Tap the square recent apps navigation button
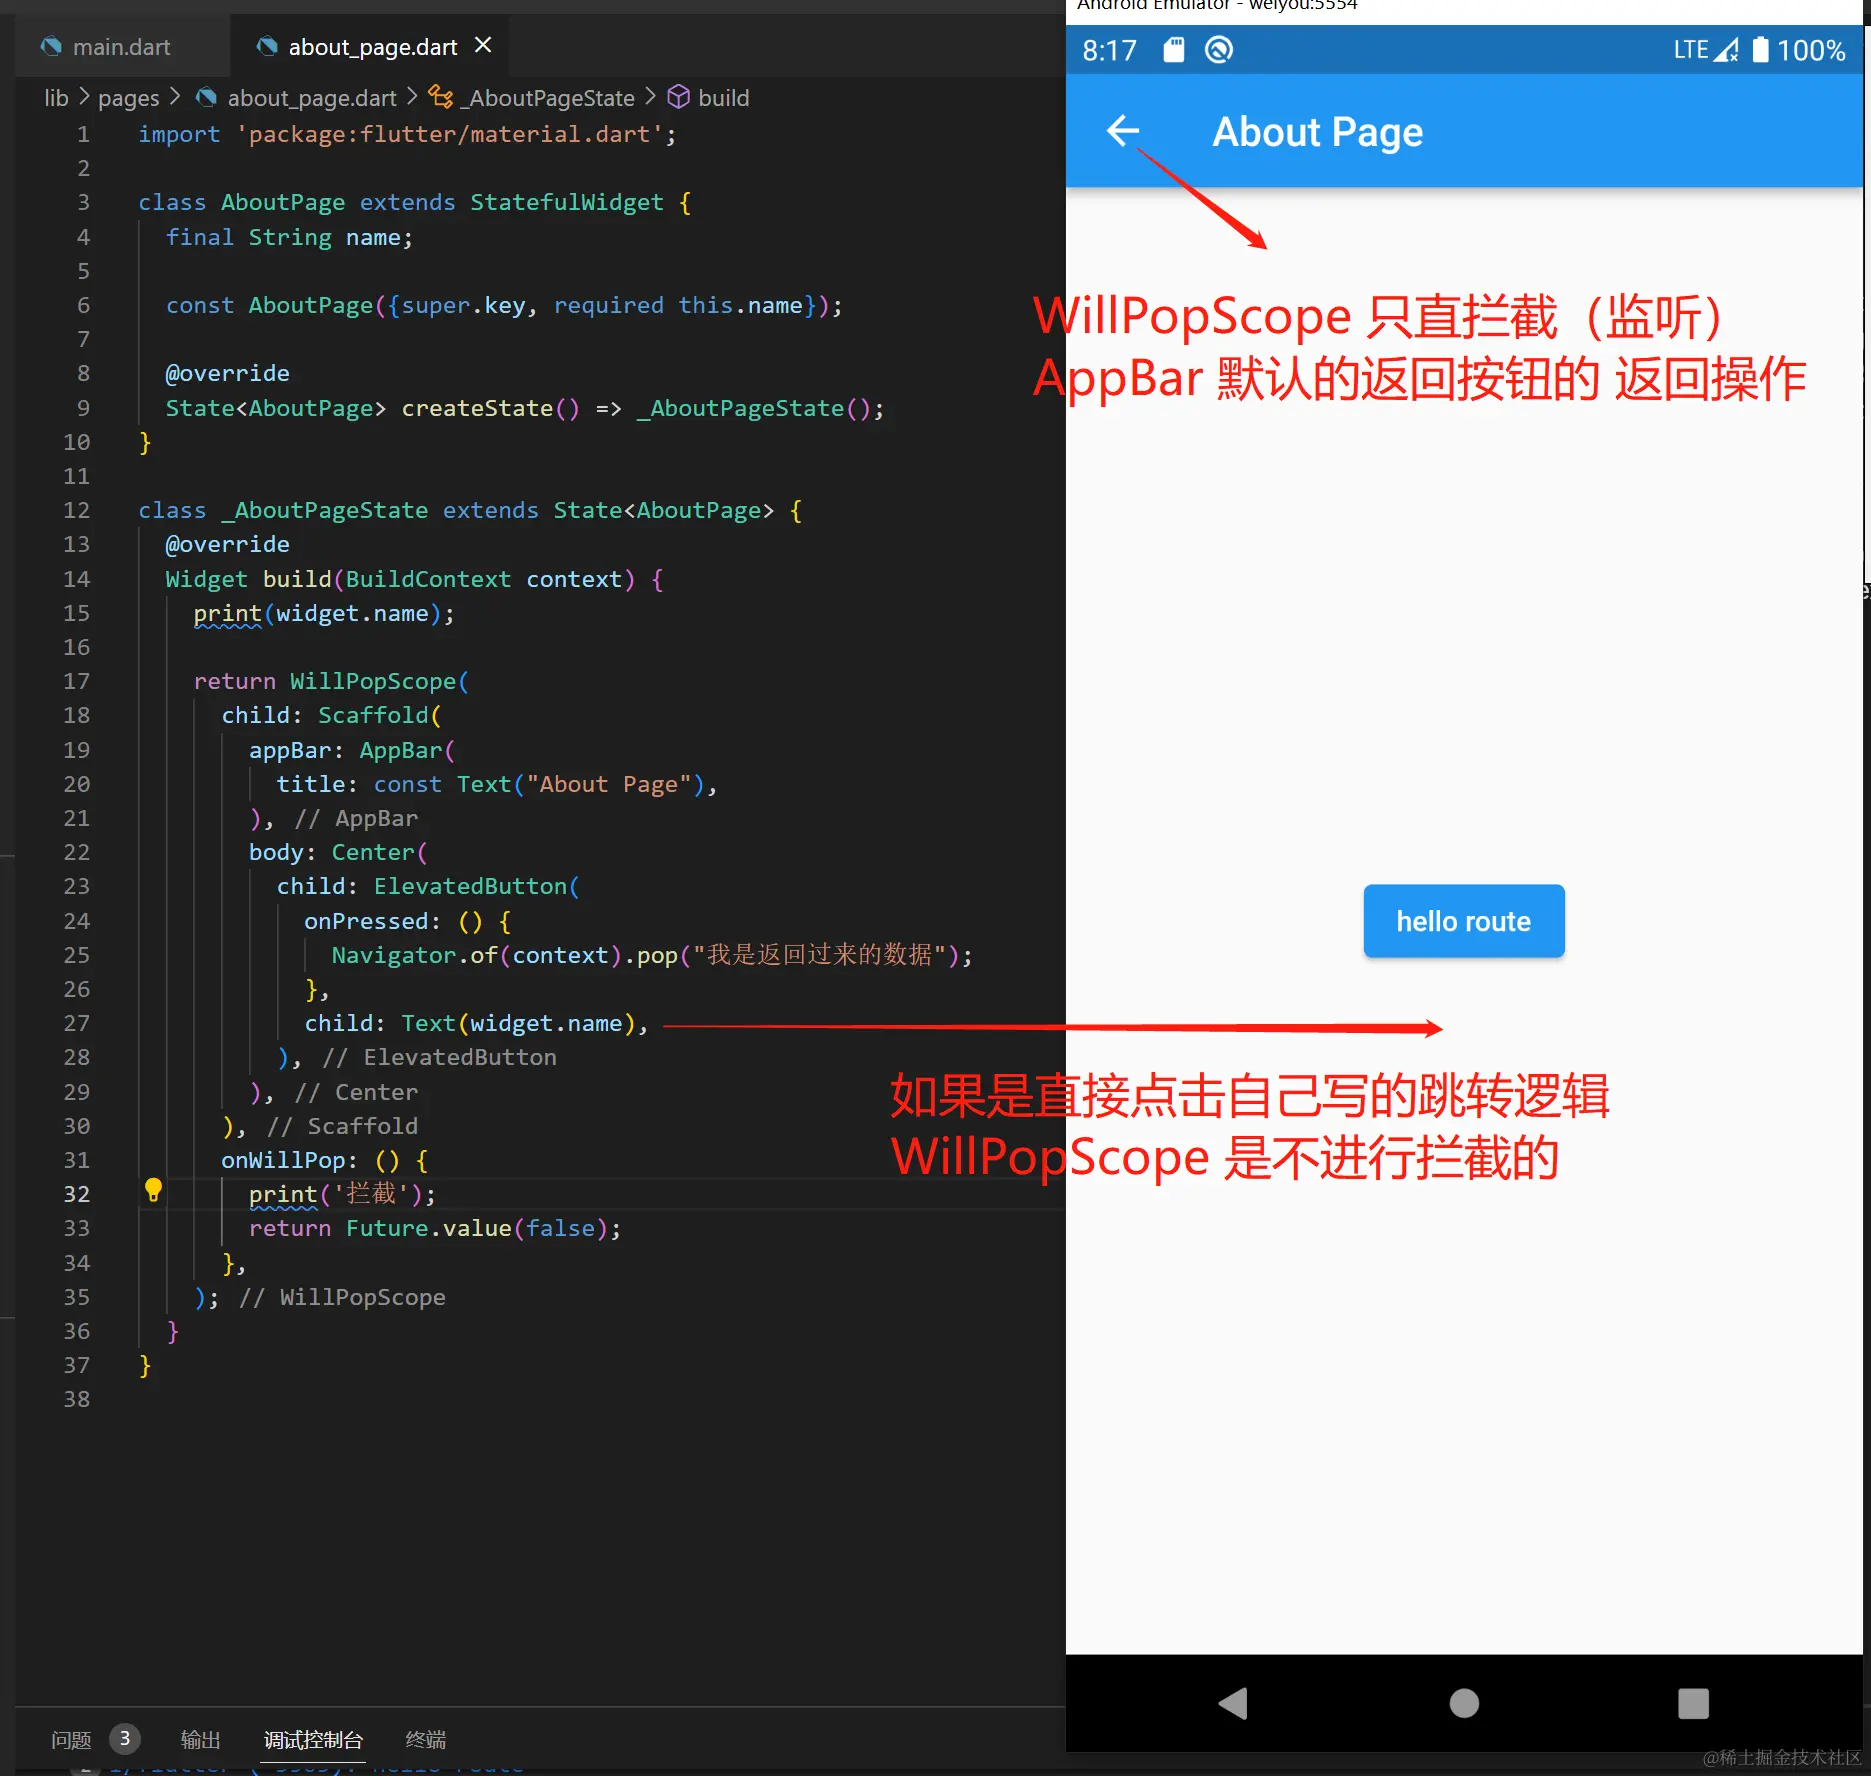This screenshot has width=1871, height=1776. [x=1693, y=1704]
